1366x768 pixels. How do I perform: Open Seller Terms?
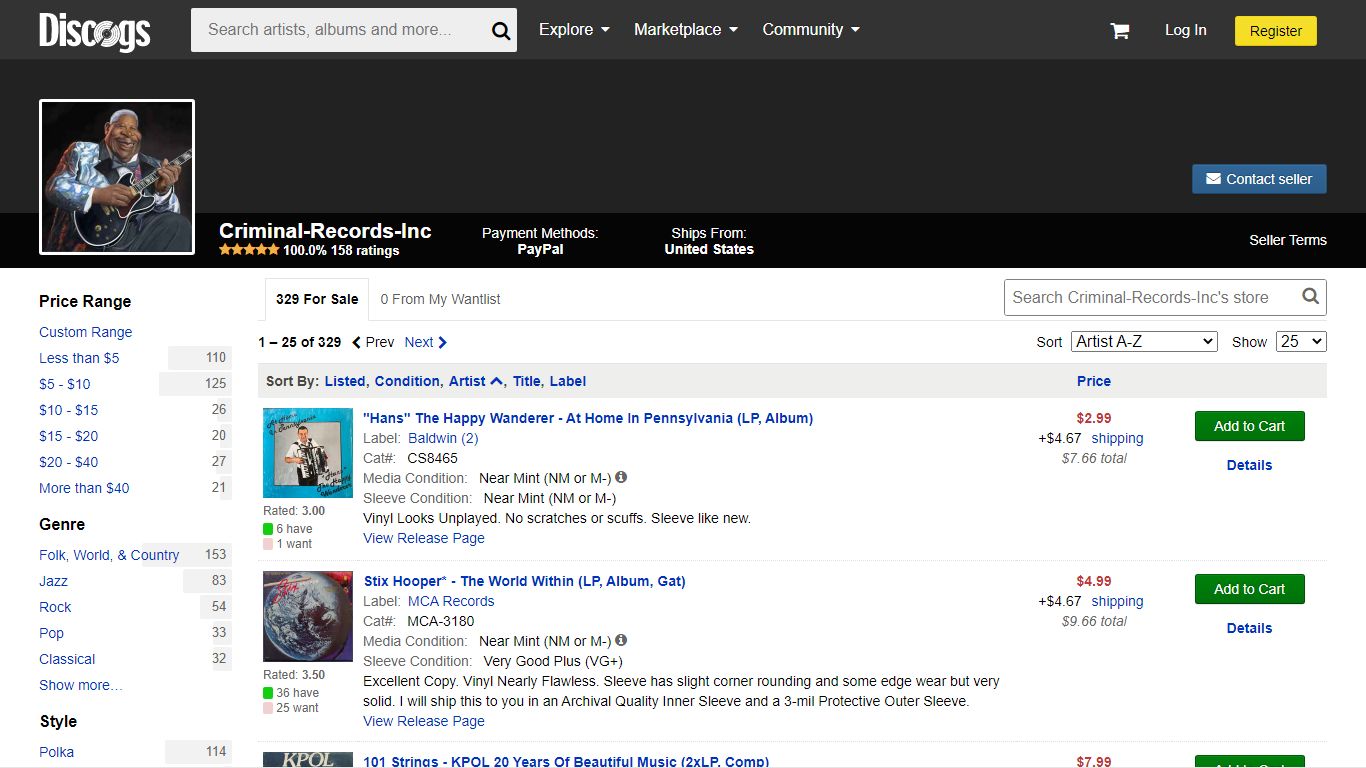(1288, 240)
